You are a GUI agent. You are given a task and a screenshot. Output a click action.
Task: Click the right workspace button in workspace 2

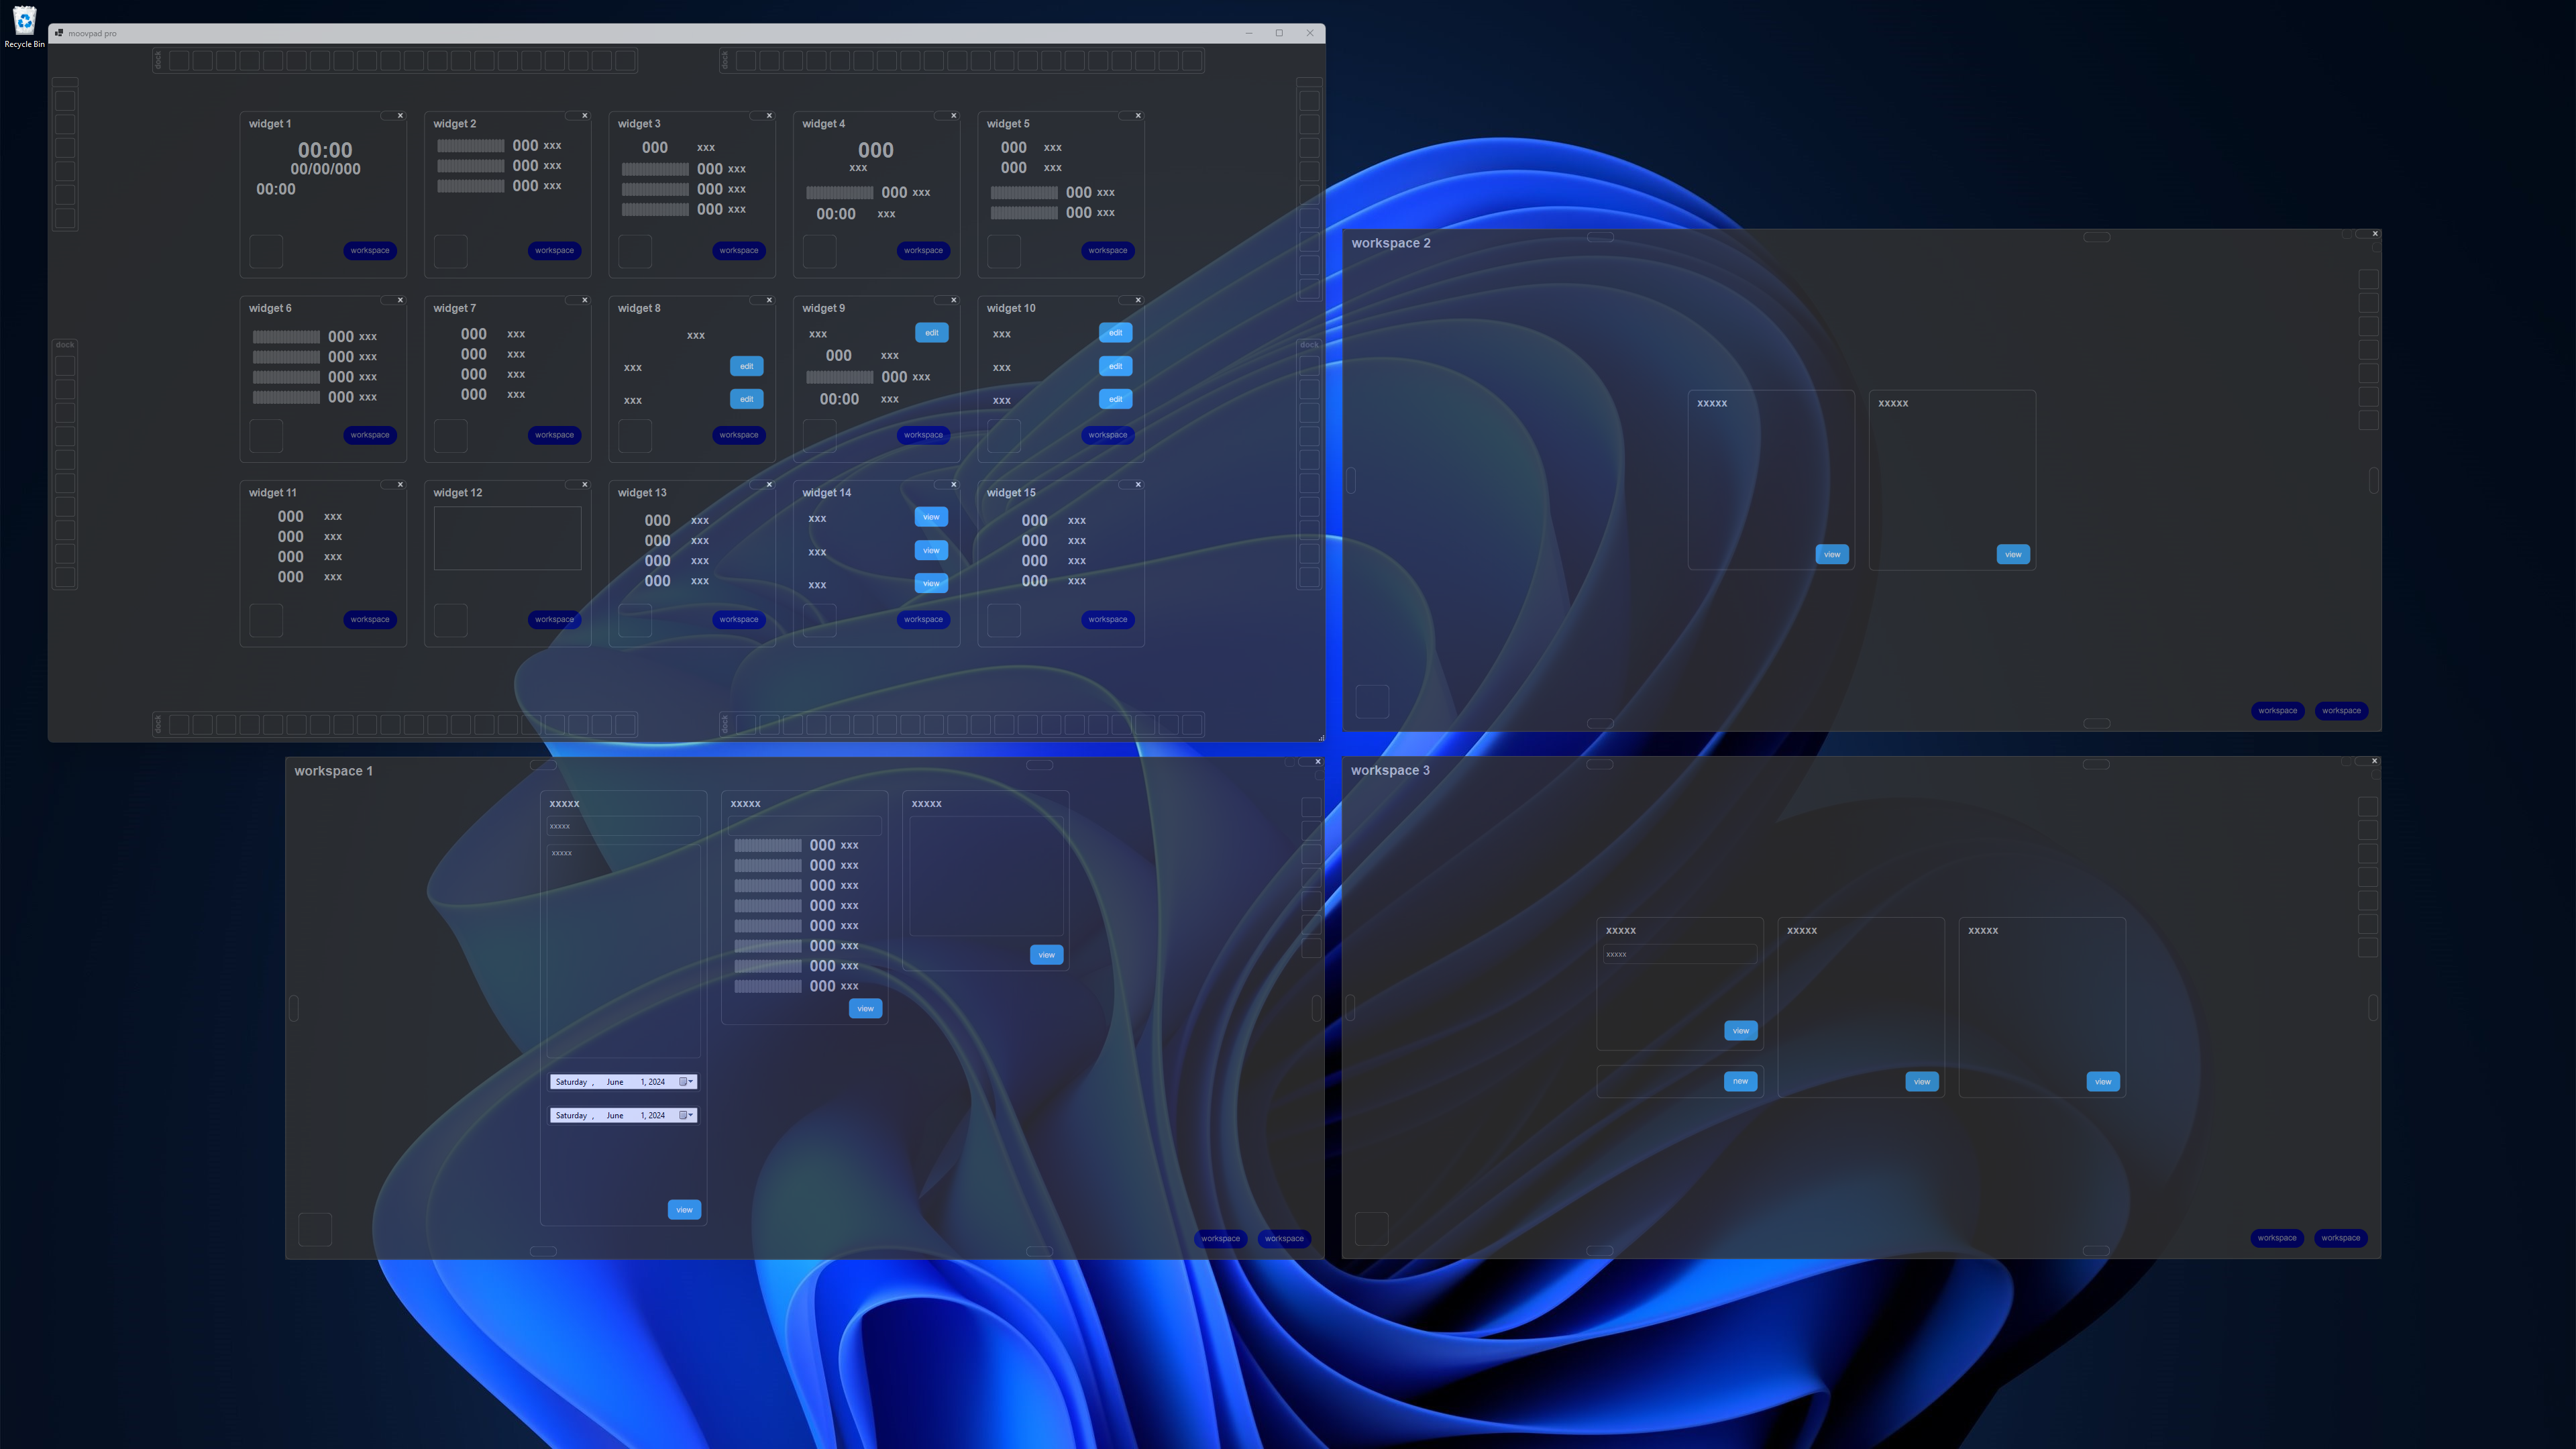[x=2341, y=711]
